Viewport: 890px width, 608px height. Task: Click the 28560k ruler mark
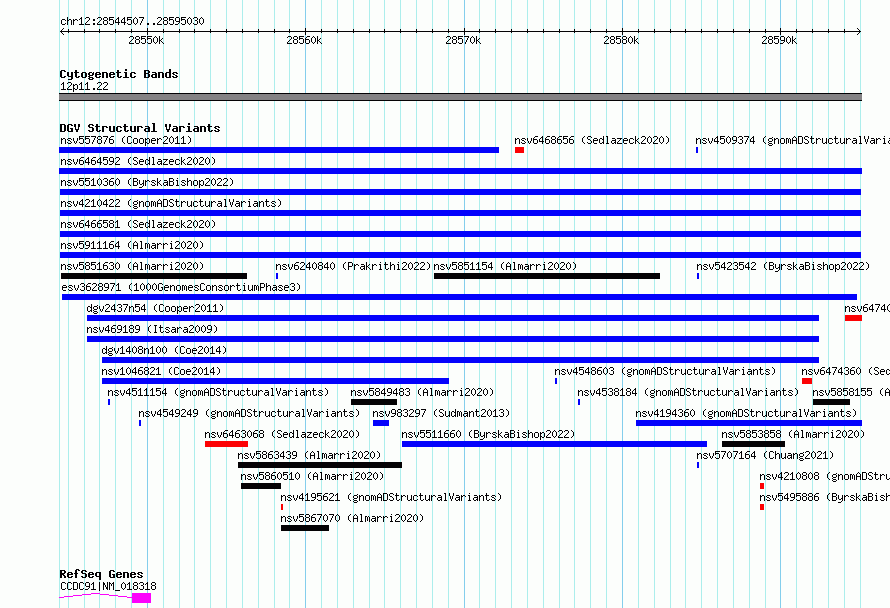pos(304,40)
